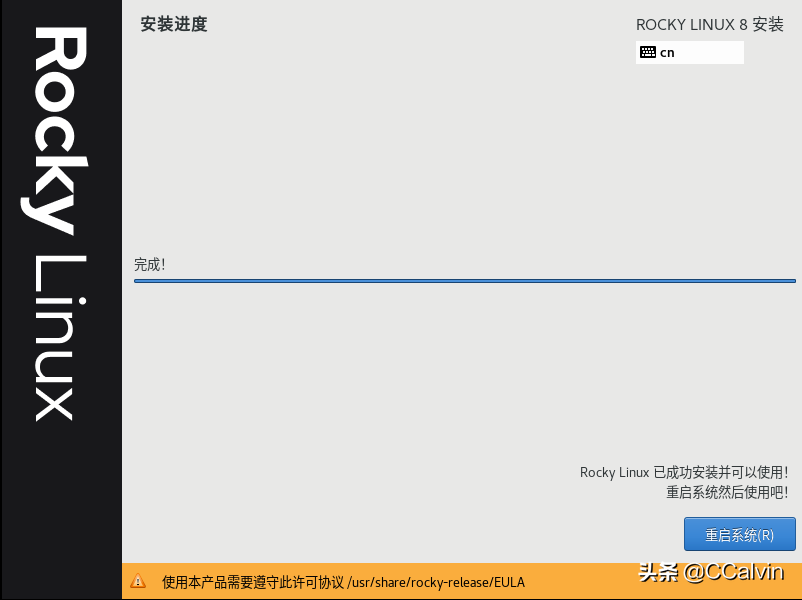Click the /usr/share/rocky-release/EULA path

(436, 582)
